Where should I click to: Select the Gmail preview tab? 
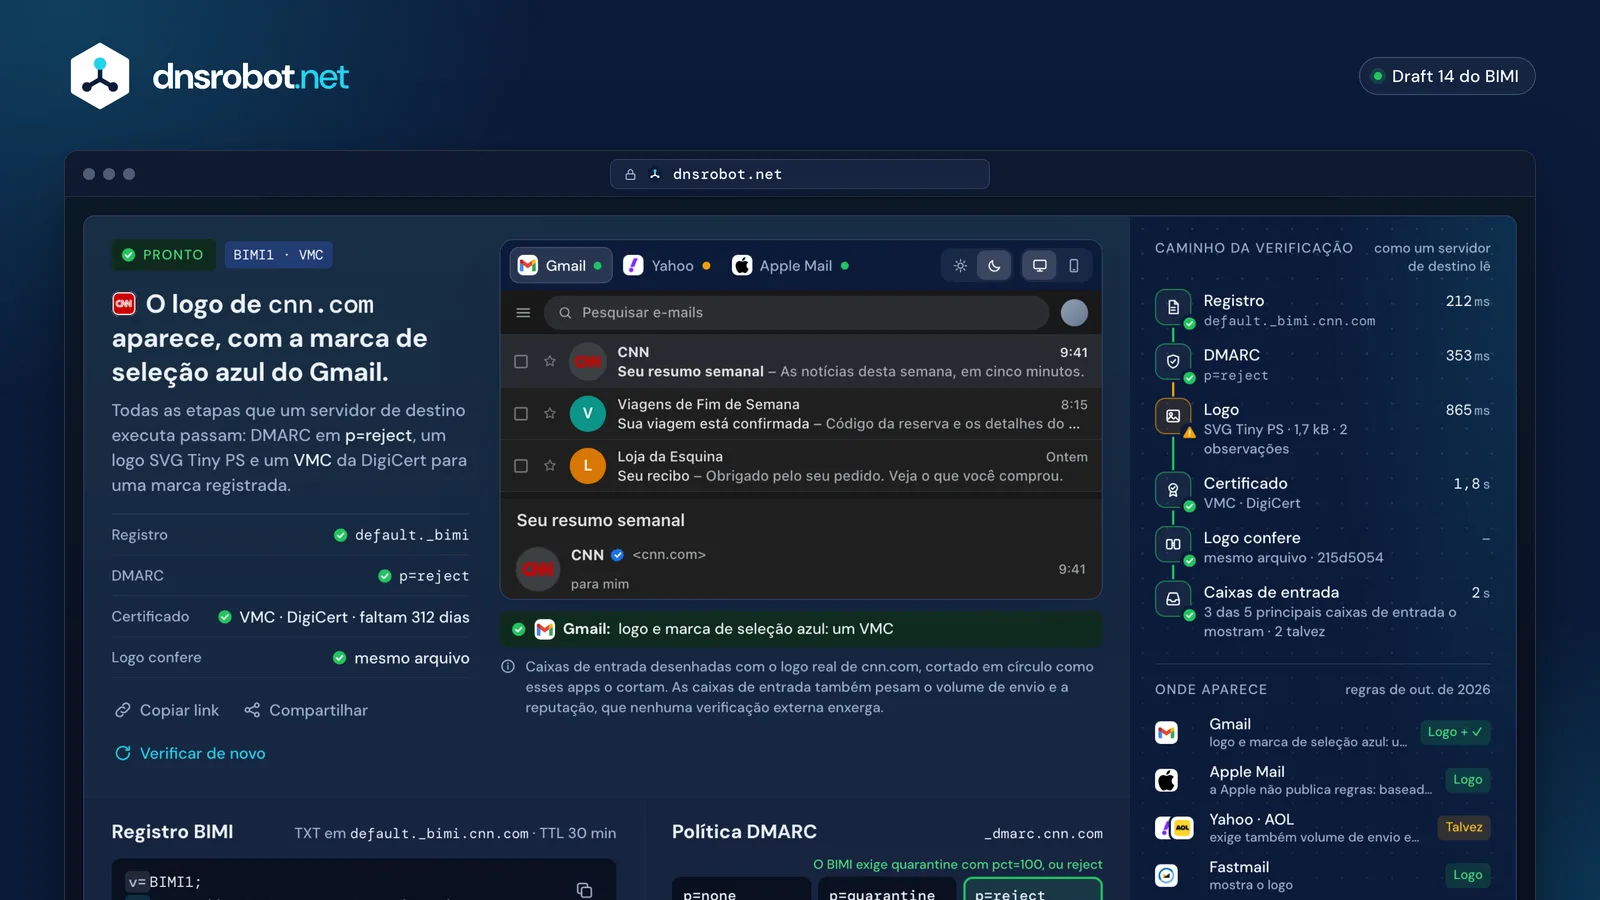coord(561,266)
